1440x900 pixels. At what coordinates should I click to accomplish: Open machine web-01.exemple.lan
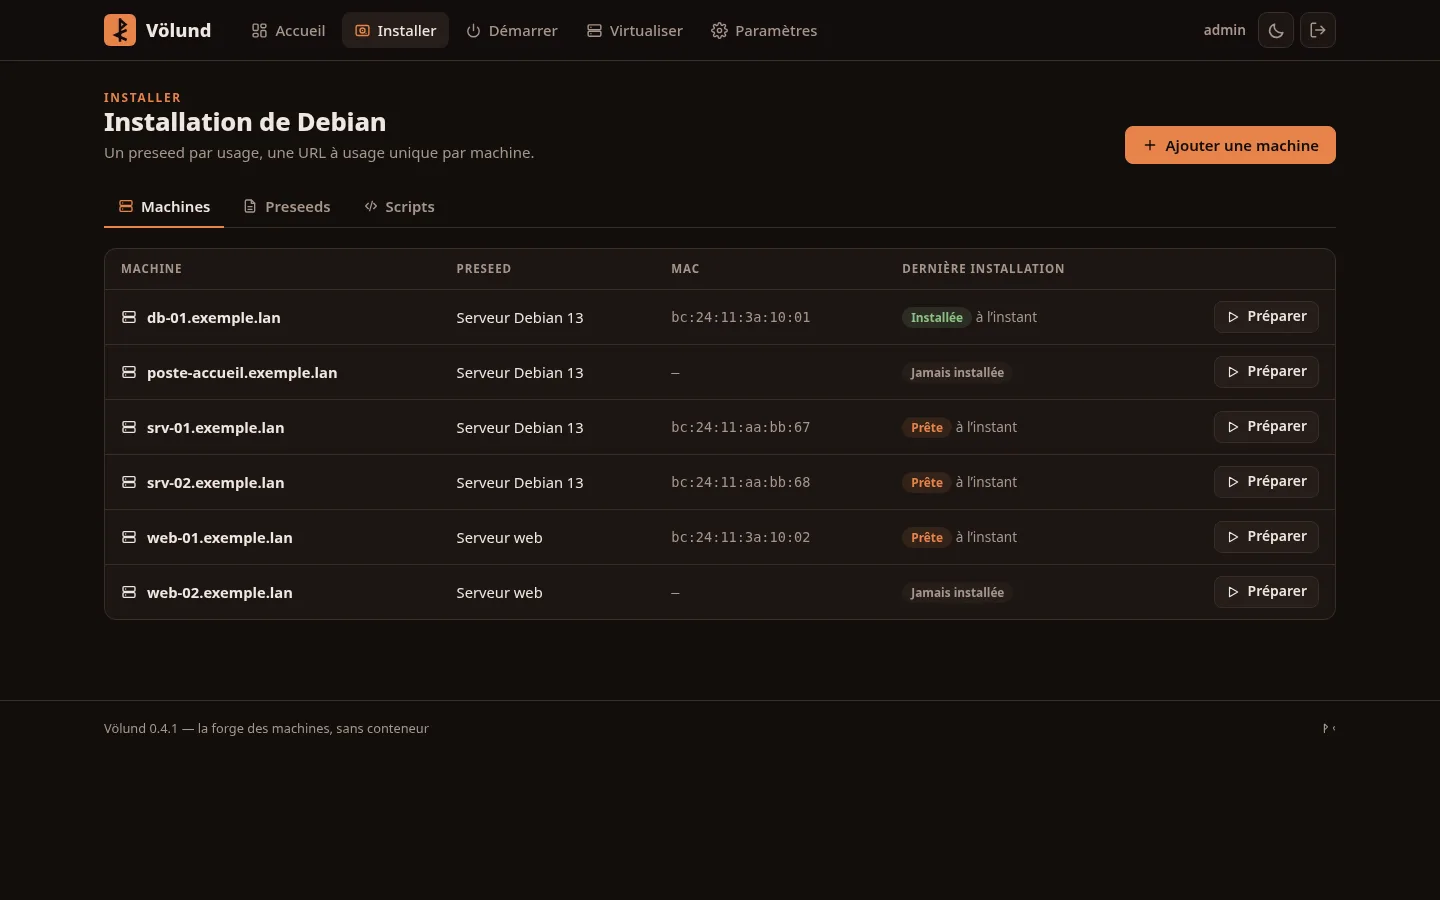[x=220, y=538]
